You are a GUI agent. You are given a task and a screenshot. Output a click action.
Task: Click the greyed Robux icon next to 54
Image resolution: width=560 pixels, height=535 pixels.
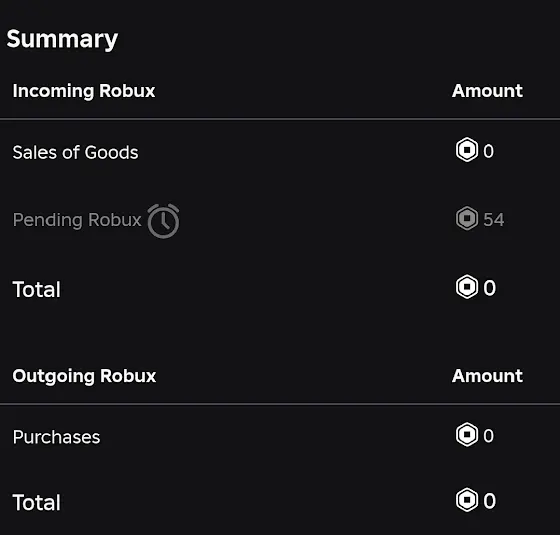[467, 218]
